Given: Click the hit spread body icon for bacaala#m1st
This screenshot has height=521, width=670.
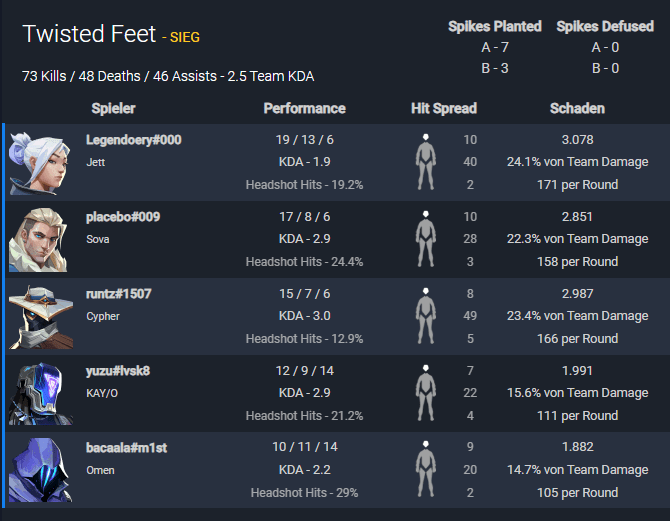Looking at the screenshot, I should (x=426, y=469).
